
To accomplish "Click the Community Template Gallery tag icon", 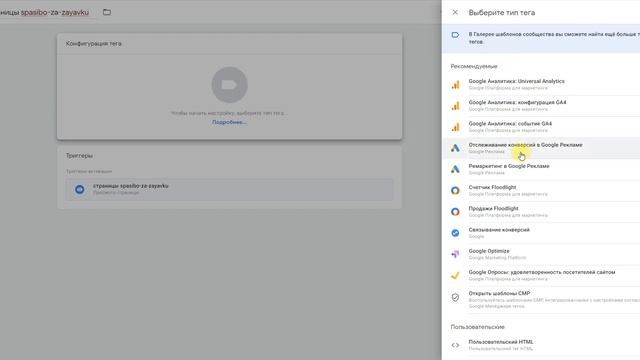I will pyautogui.click(x=455, y=35).
